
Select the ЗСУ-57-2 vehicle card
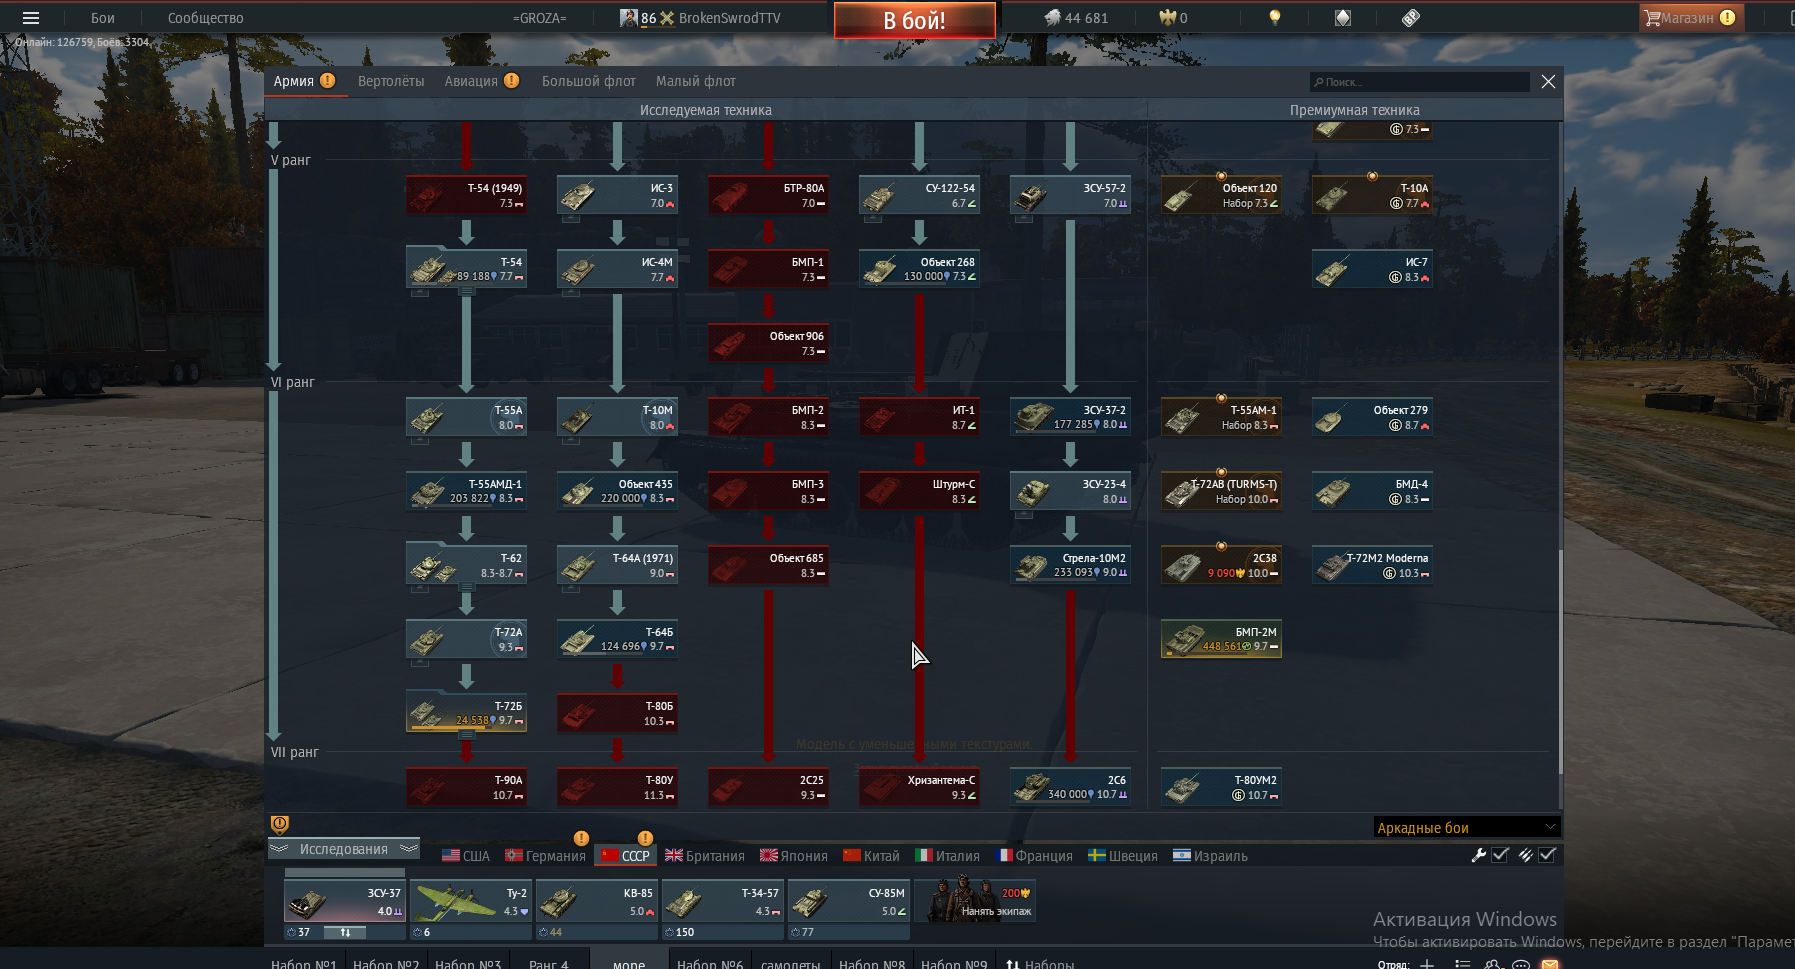[1070, 195]
